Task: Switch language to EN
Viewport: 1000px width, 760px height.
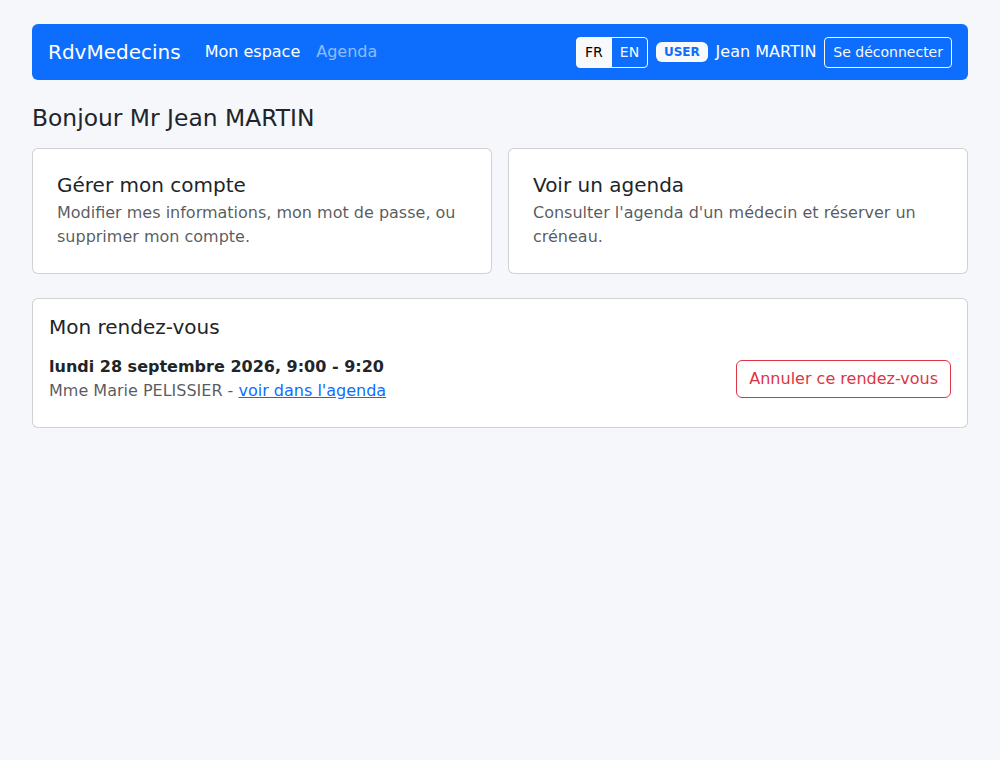Action: click(629, 52)
